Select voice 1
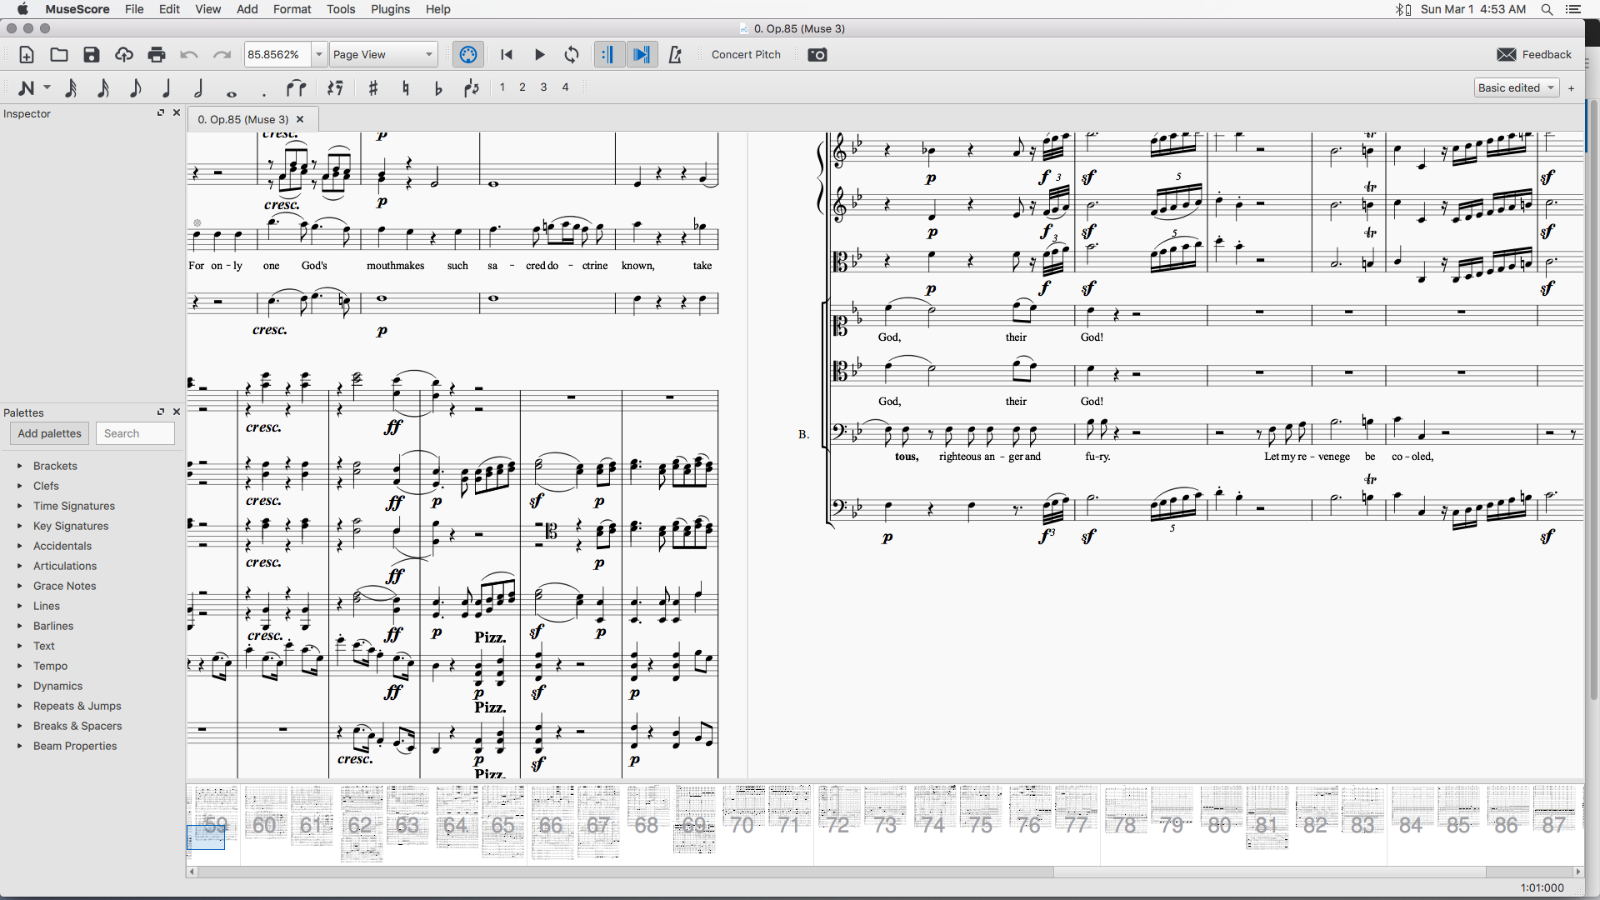Image resolution: width=1600 pixels, height=900 pixels. [502, 87]
